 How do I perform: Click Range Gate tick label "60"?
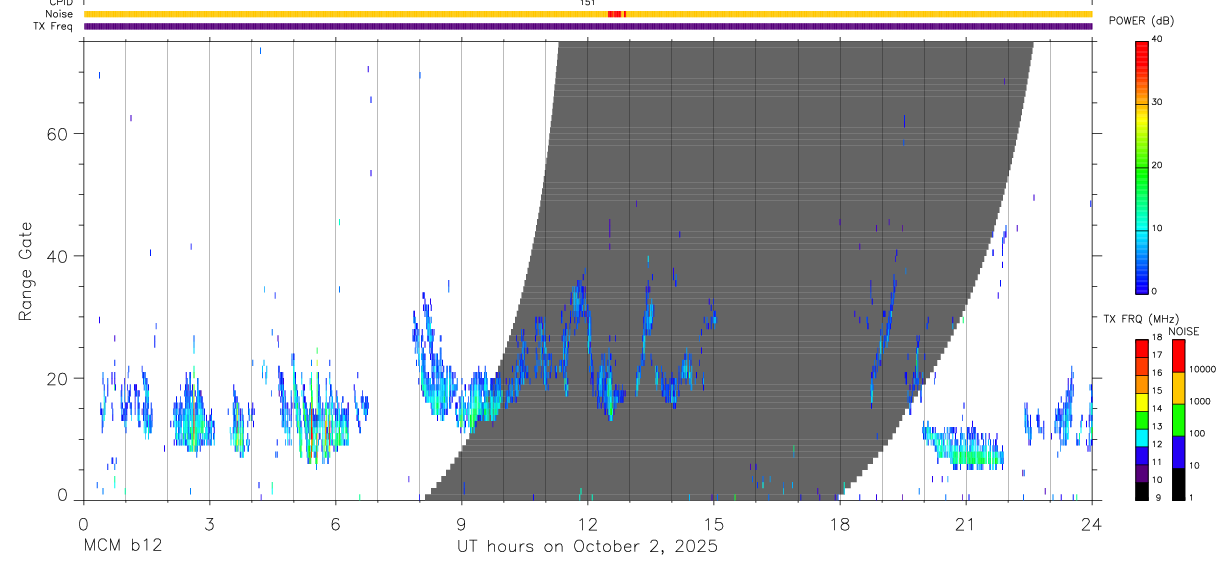click(x=57, y=133)
